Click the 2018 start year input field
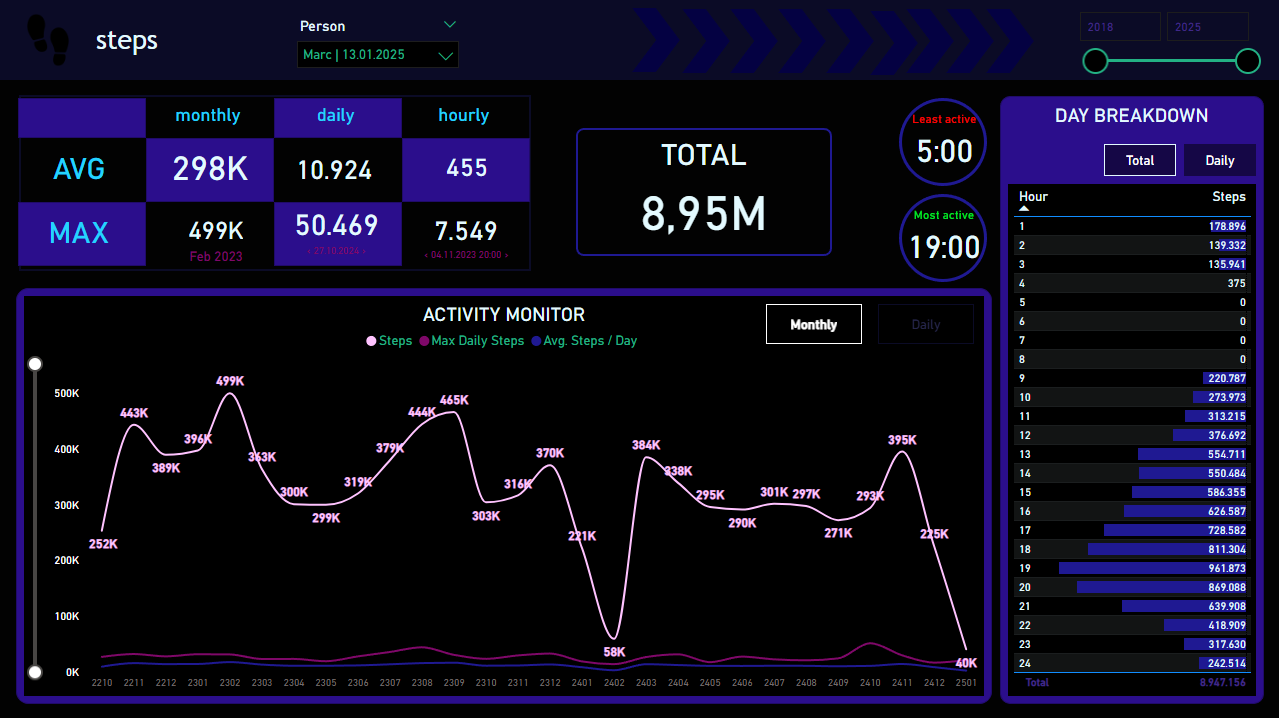1279x718 pixels. point(1120,27)
